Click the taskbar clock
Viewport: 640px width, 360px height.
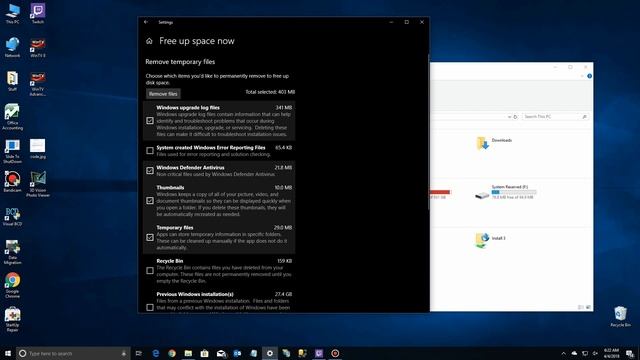point(611,353)
